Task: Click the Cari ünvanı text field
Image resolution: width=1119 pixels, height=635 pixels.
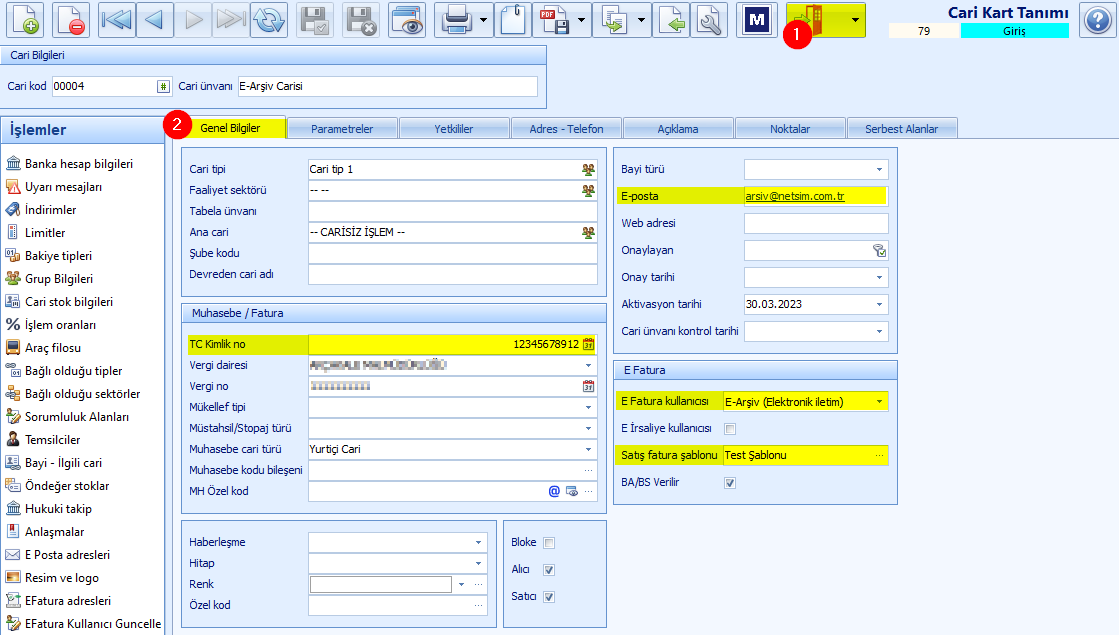Action: pyautogui.click(x=388, y=86)
